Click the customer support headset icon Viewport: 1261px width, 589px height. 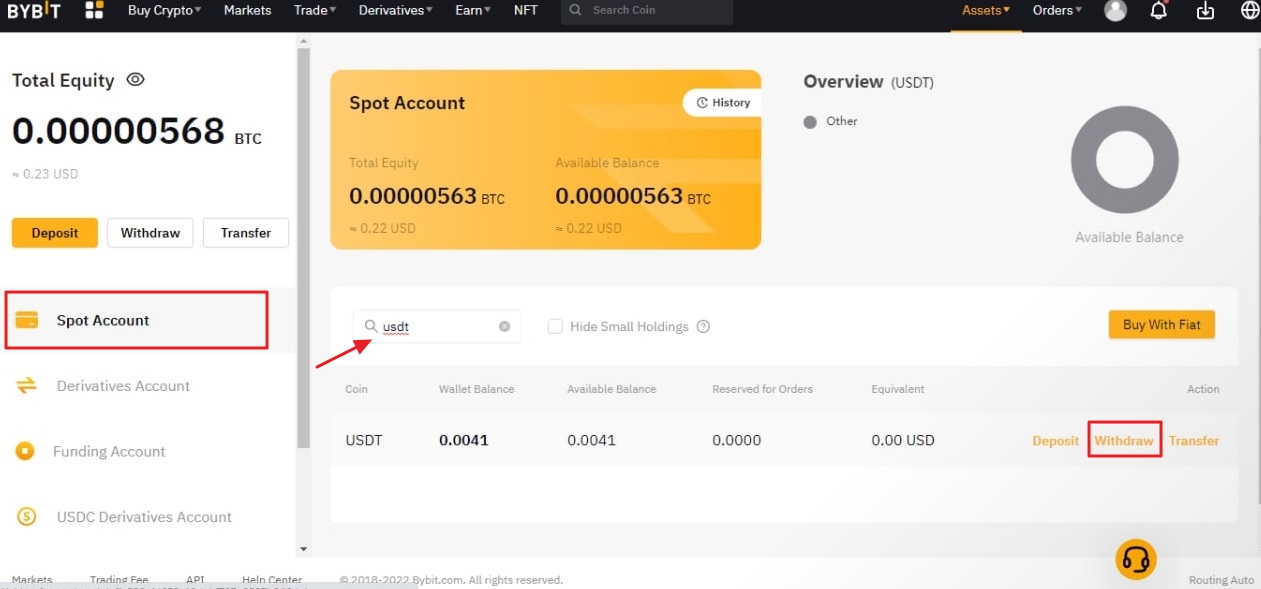(1136, 560)
